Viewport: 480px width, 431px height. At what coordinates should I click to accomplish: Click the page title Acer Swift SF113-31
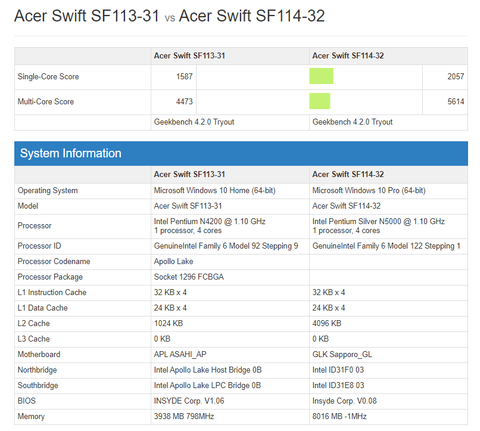87,16
